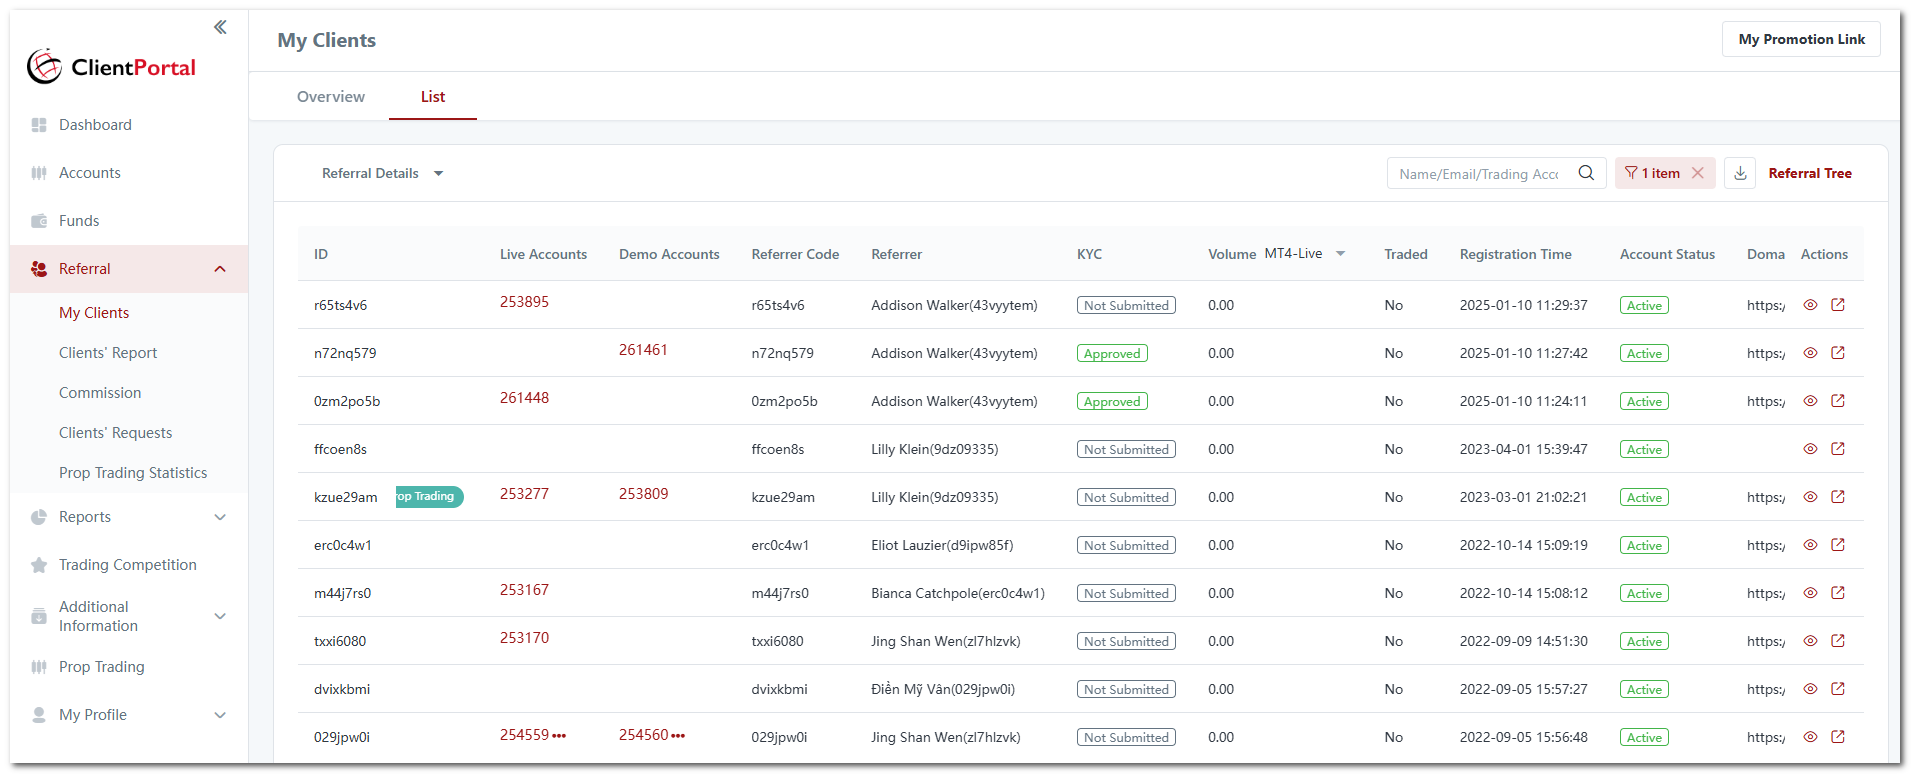Switch to the Overview tab

tap(331, 97)
